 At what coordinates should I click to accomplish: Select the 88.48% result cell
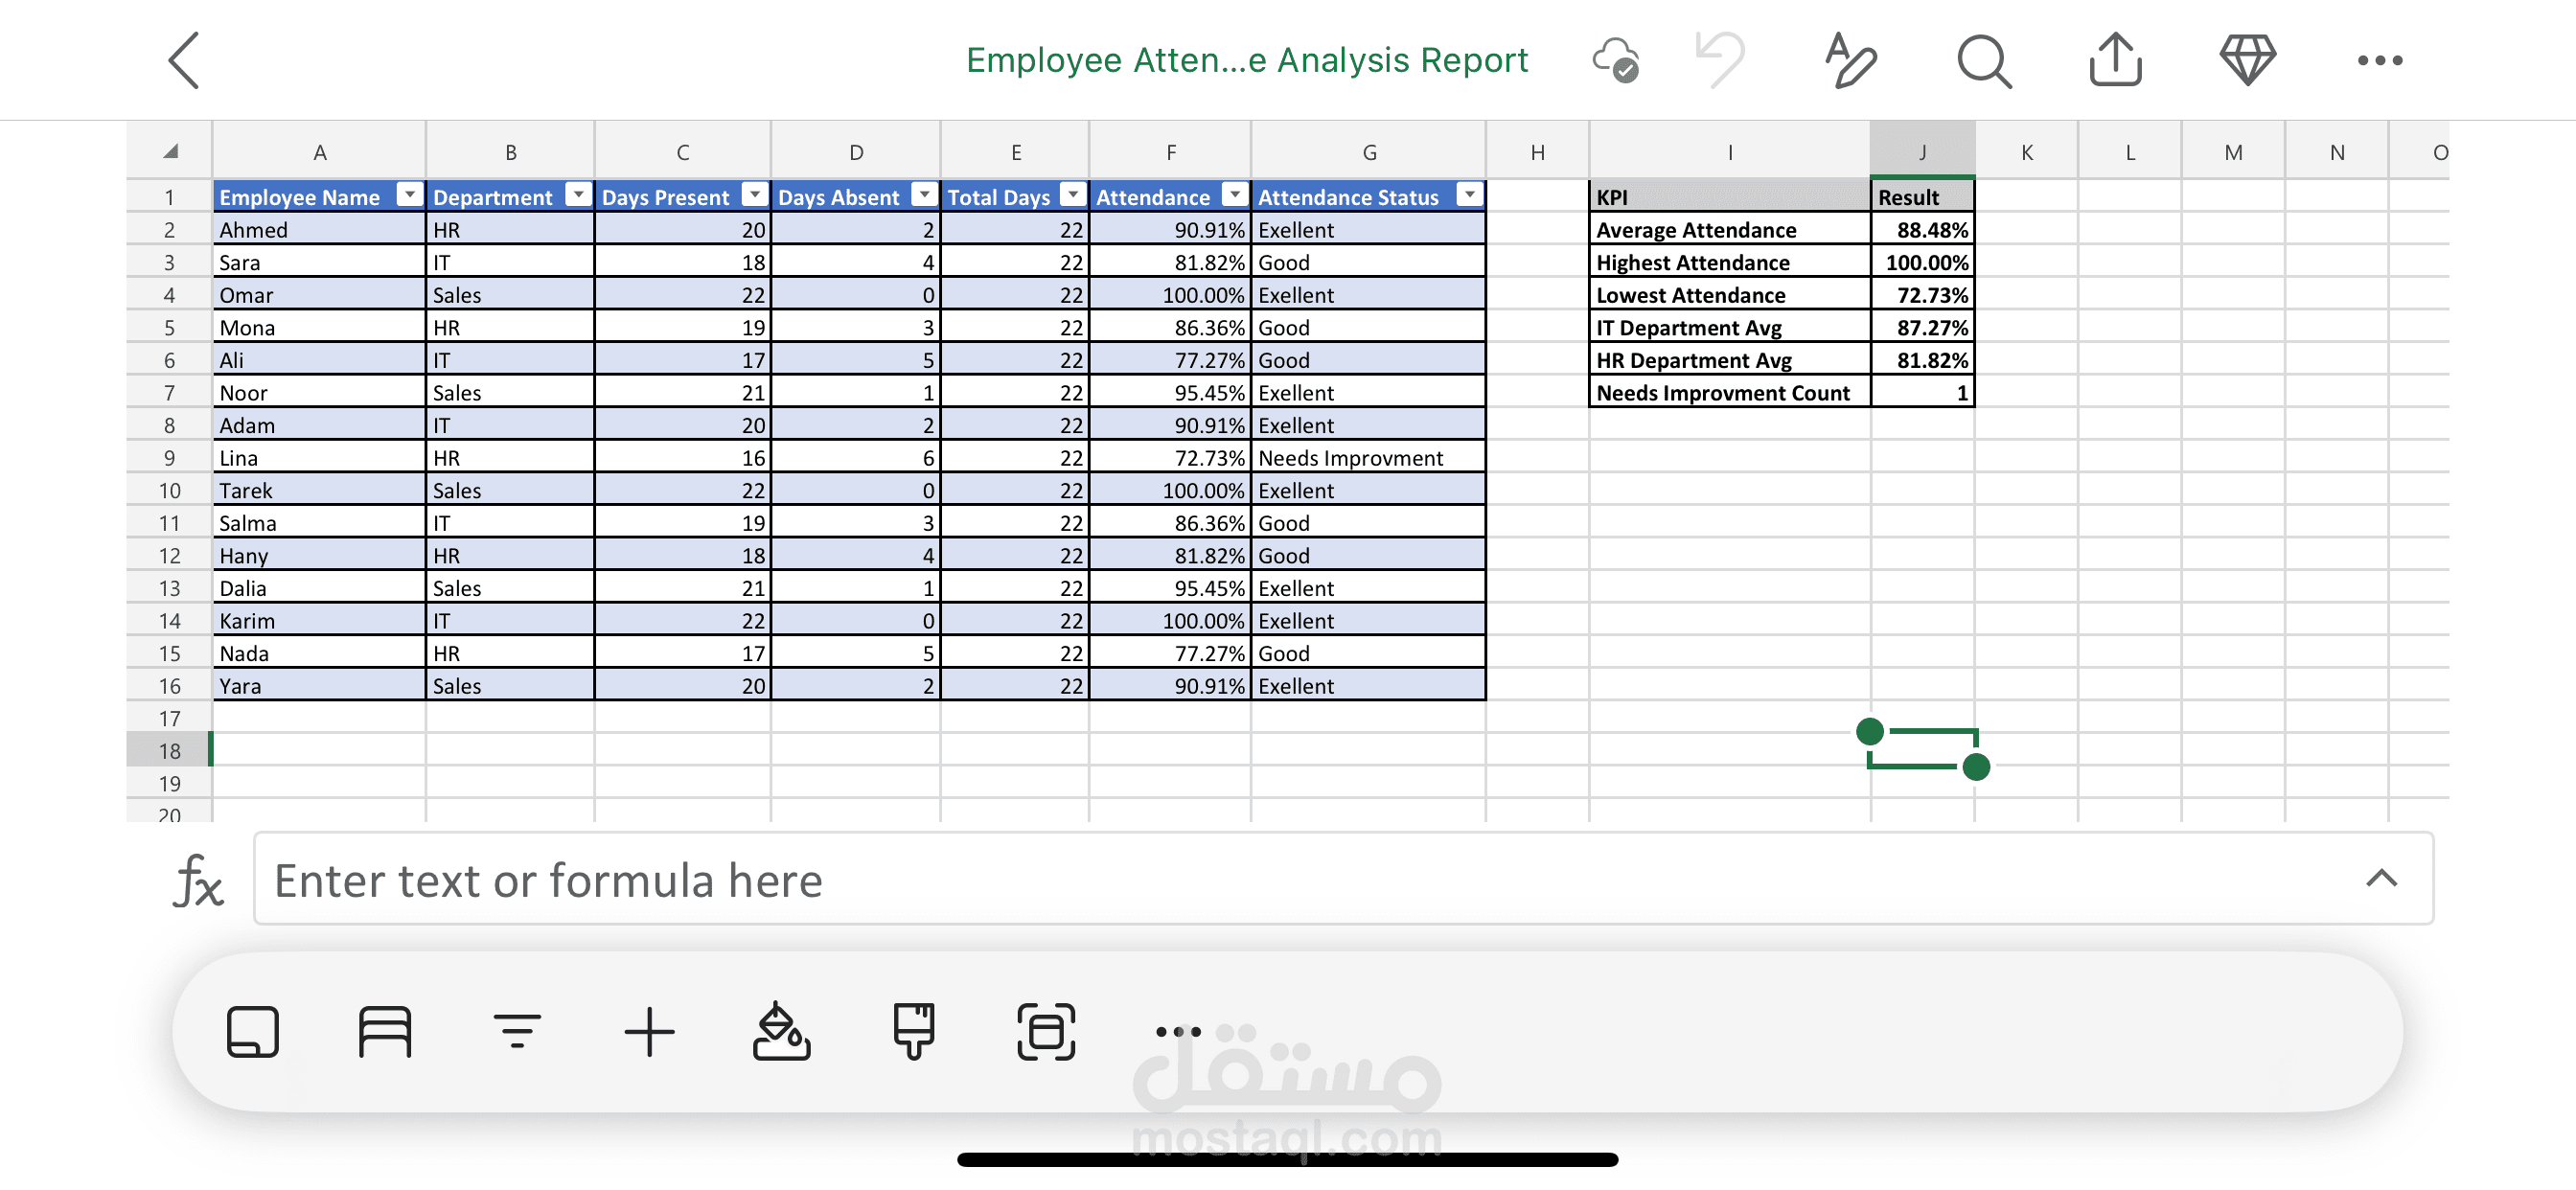1922,230
